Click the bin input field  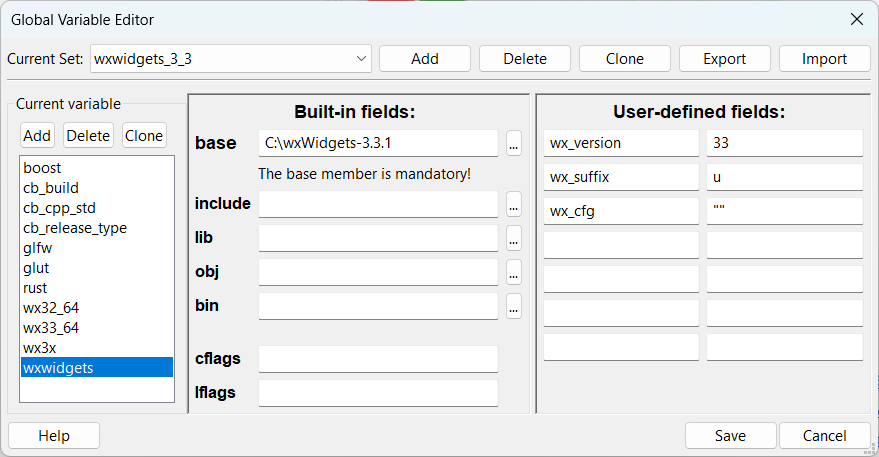point(378,306)
